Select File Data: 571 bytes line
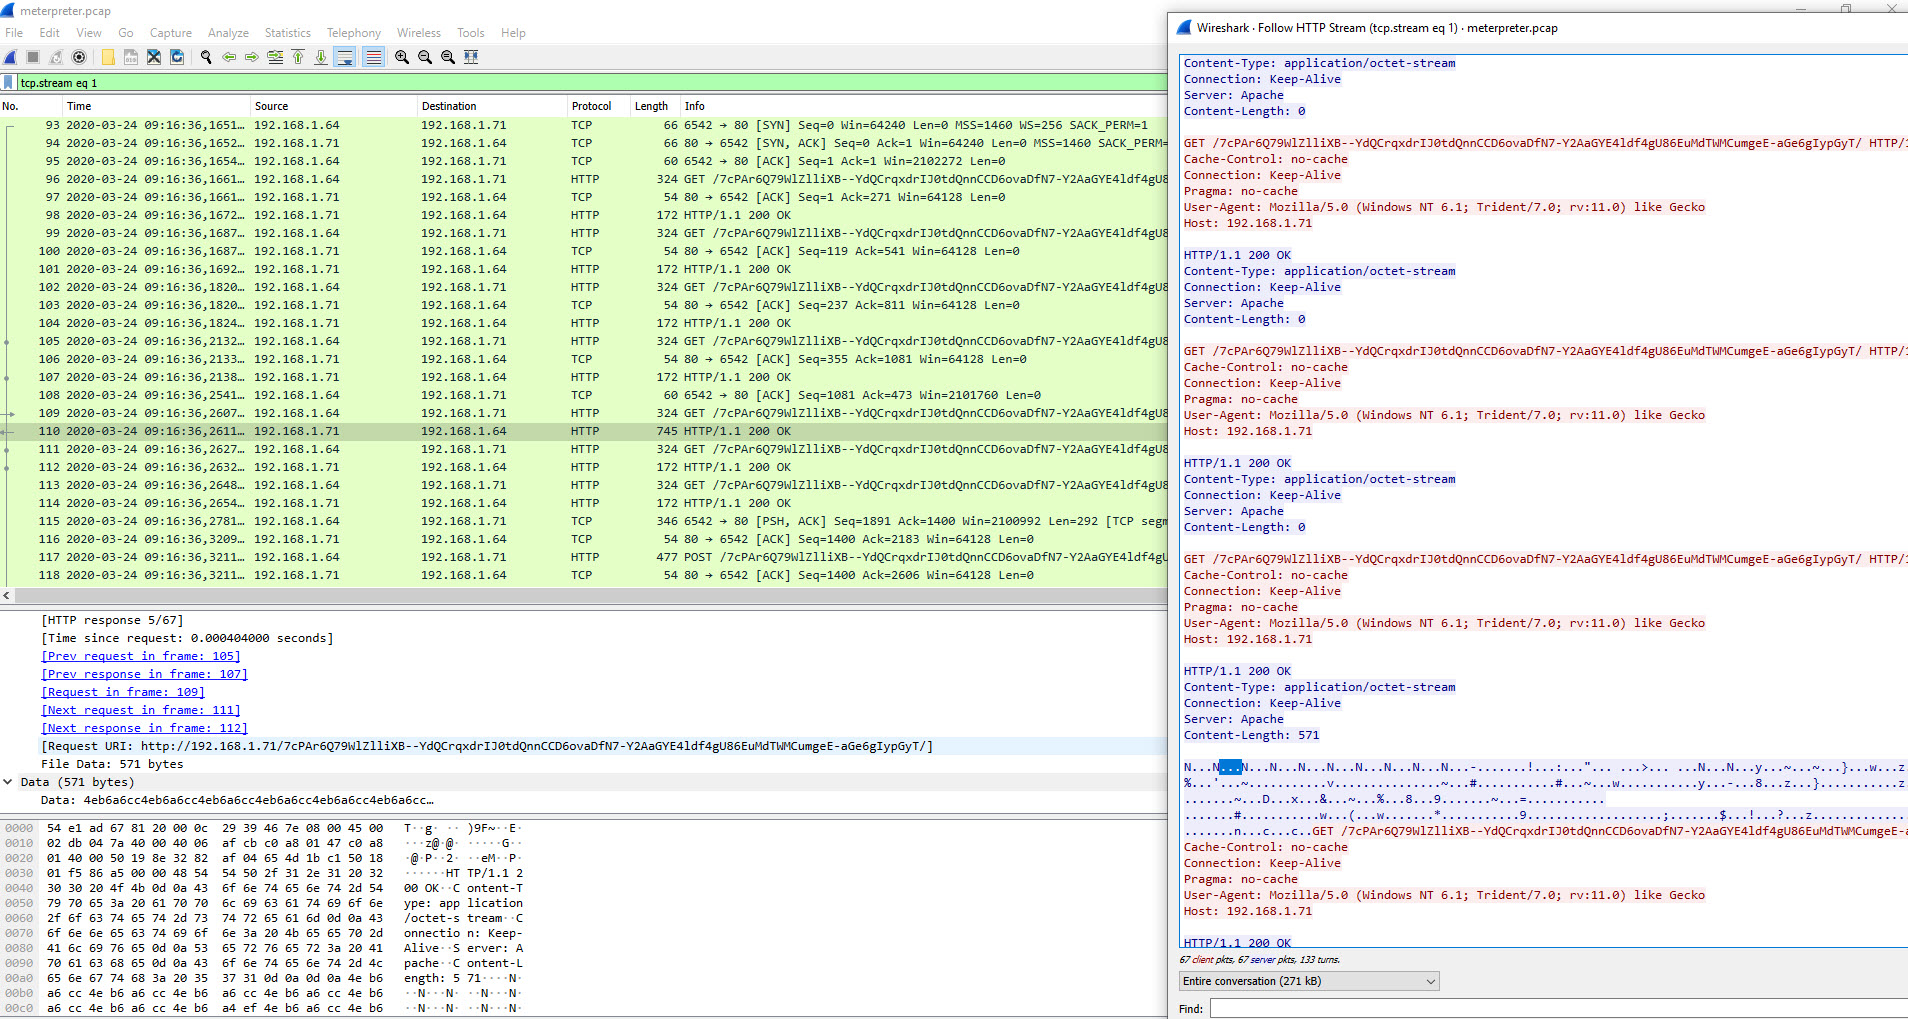 (x=112, y=764)
